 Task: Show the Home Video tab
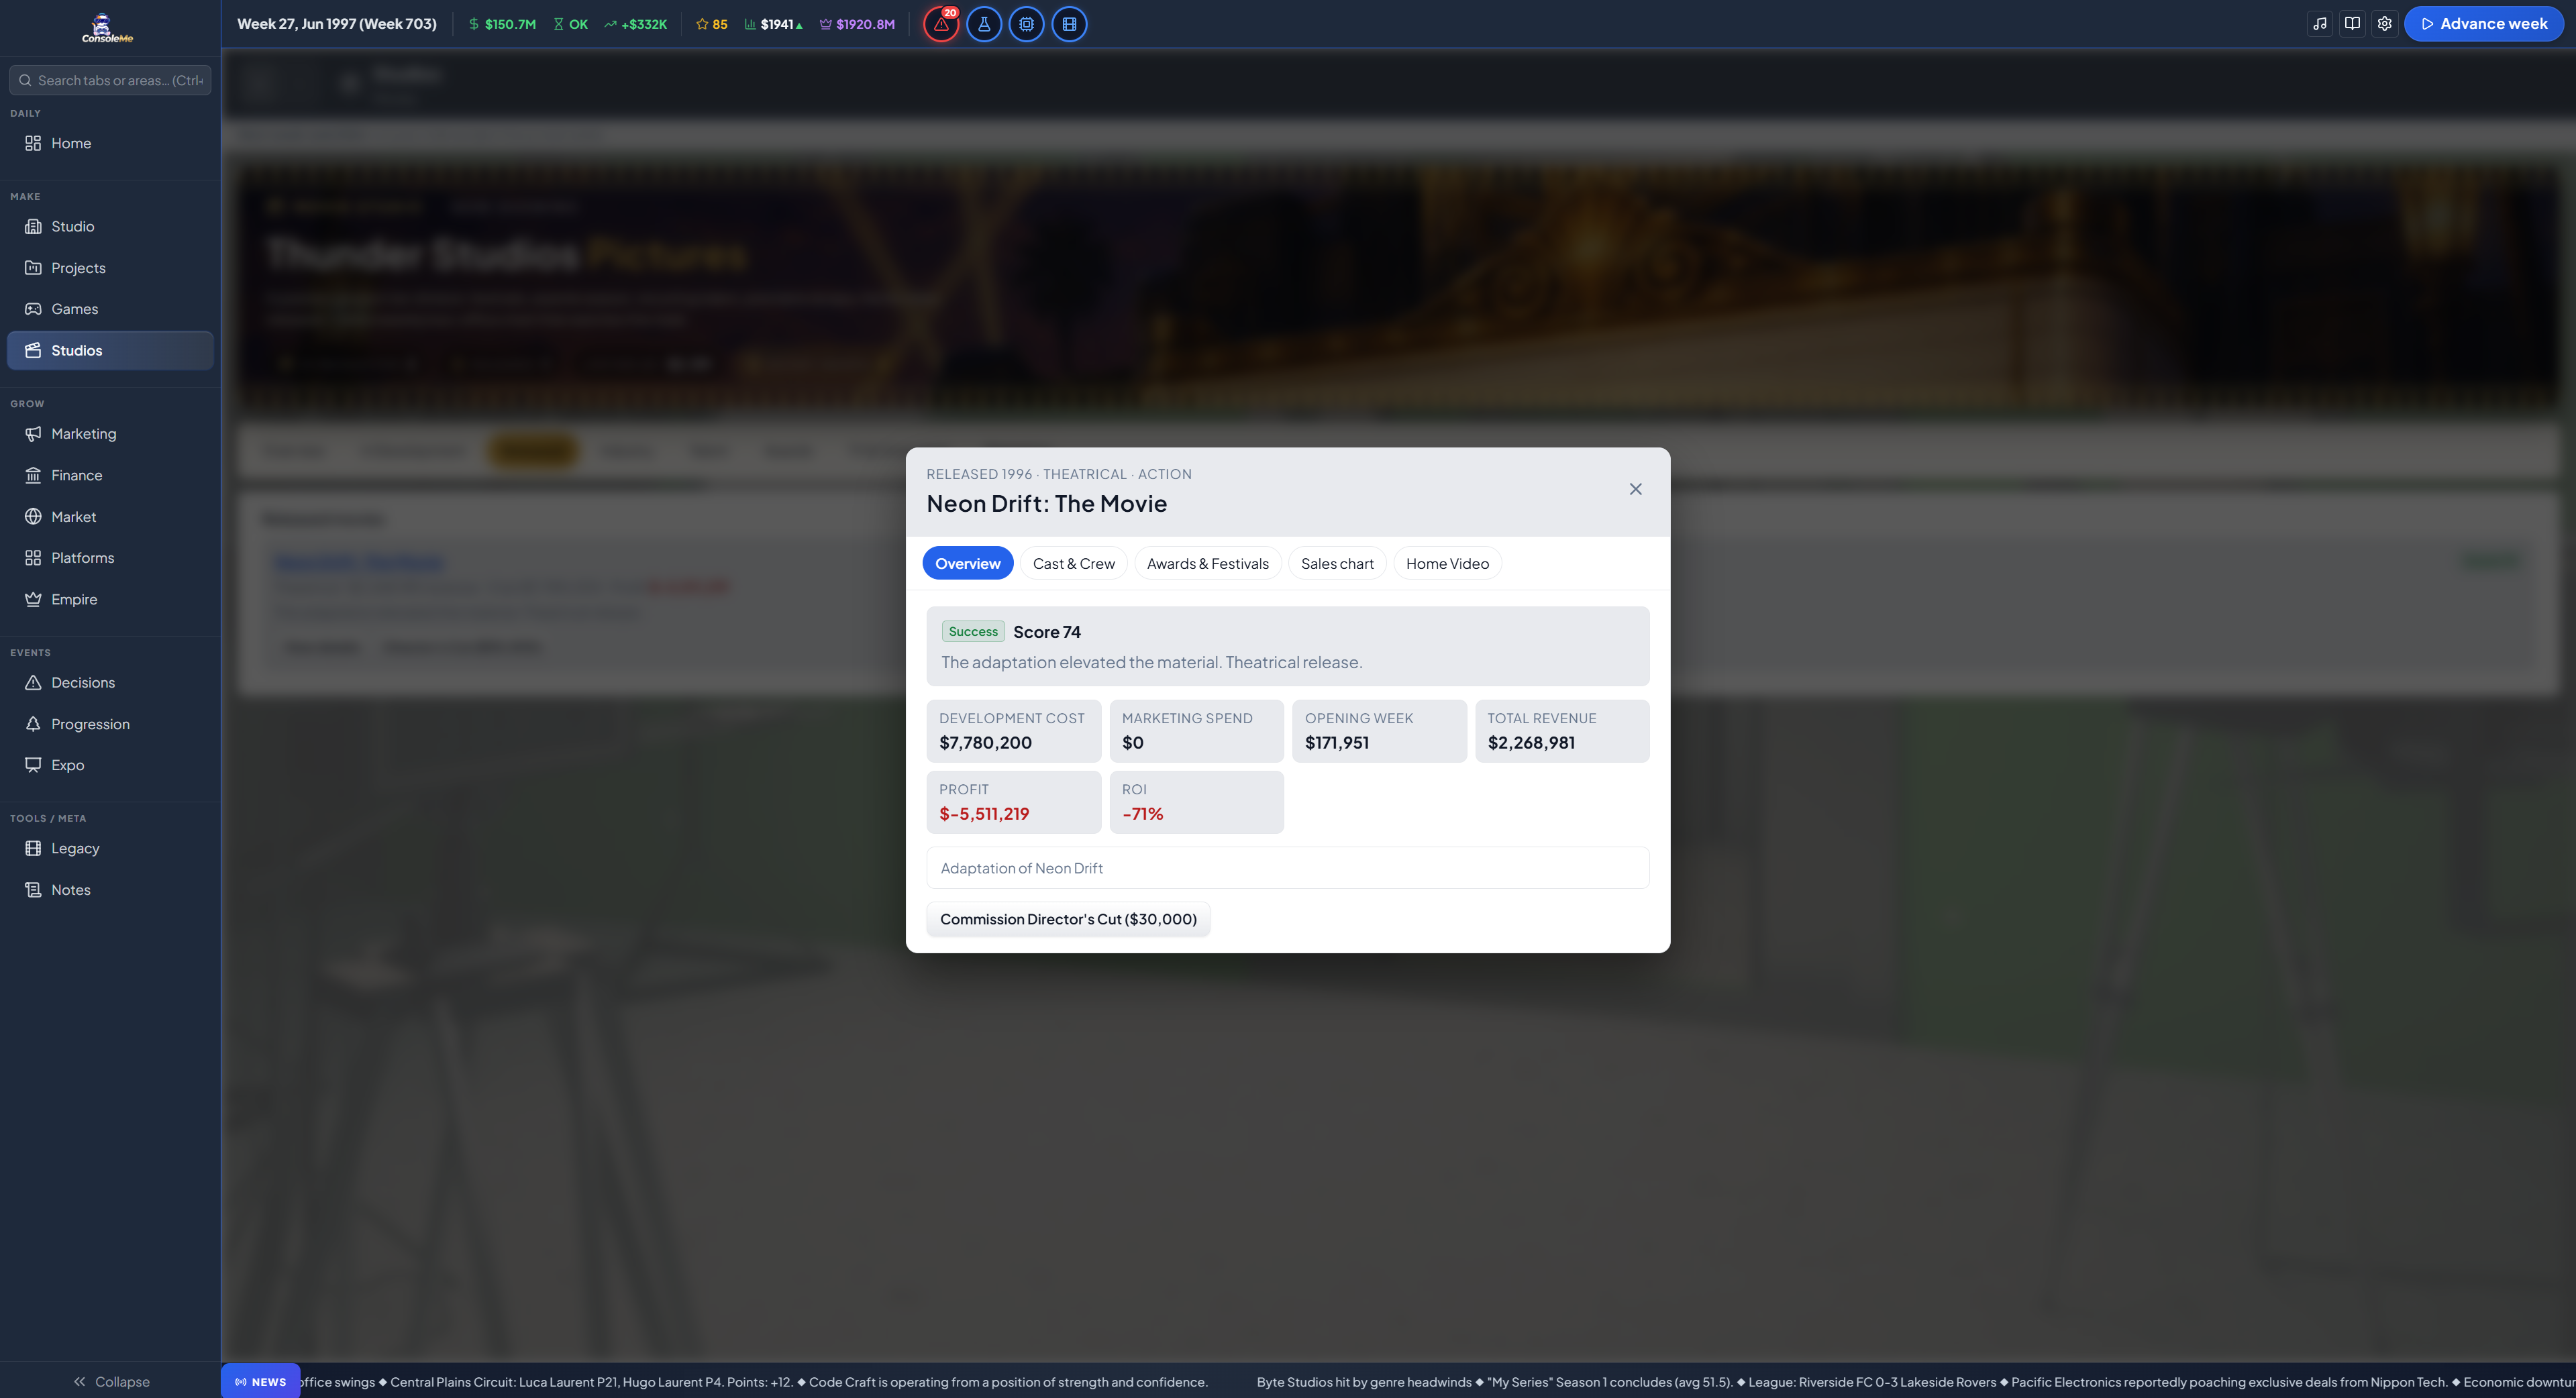1447,563
